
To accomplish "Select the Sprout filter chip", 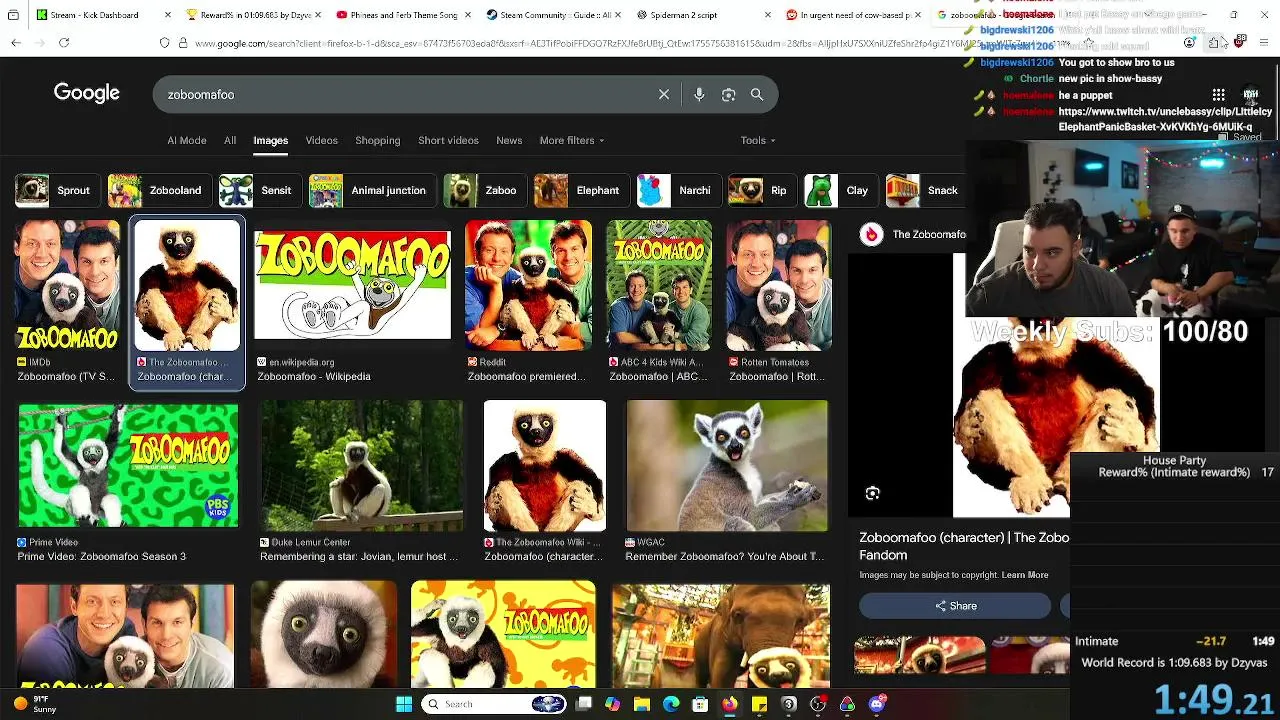I will click(57, 190).
